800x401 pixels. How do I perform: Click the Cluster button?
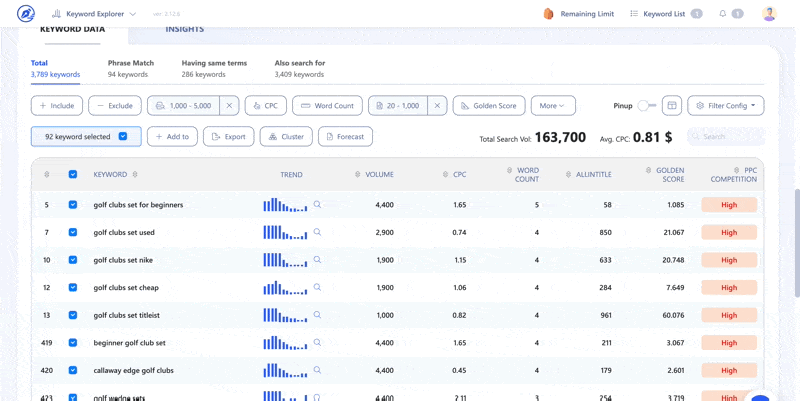tap(286, 136)
